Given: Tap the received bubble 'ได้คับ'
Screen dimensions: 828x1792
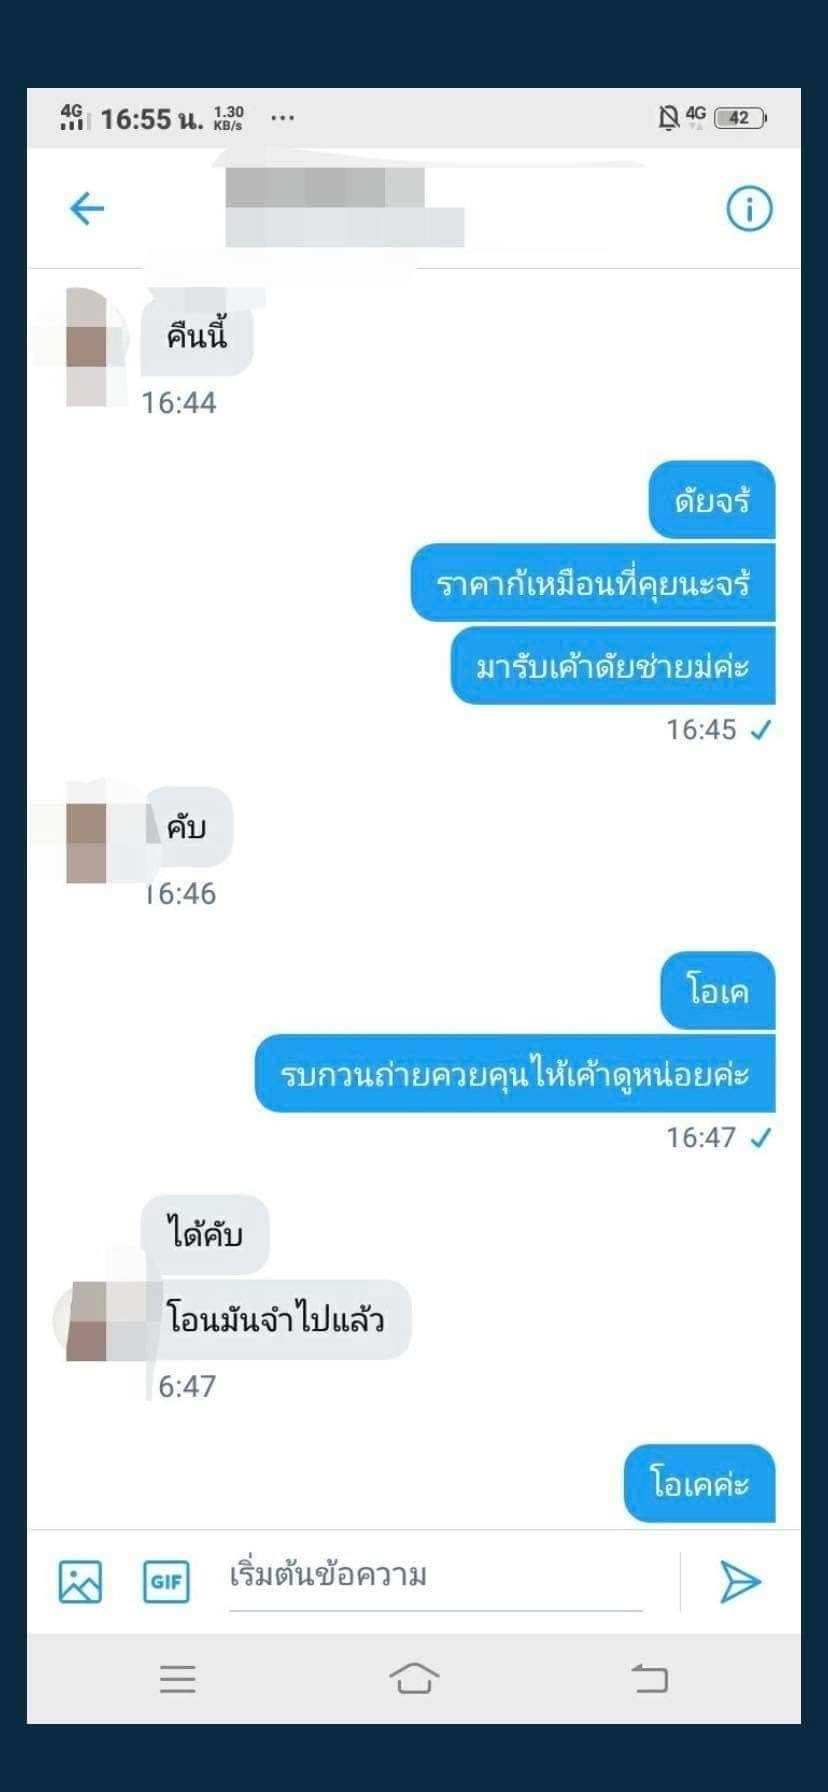Looking at the screenshot, I should point(205,1235).
